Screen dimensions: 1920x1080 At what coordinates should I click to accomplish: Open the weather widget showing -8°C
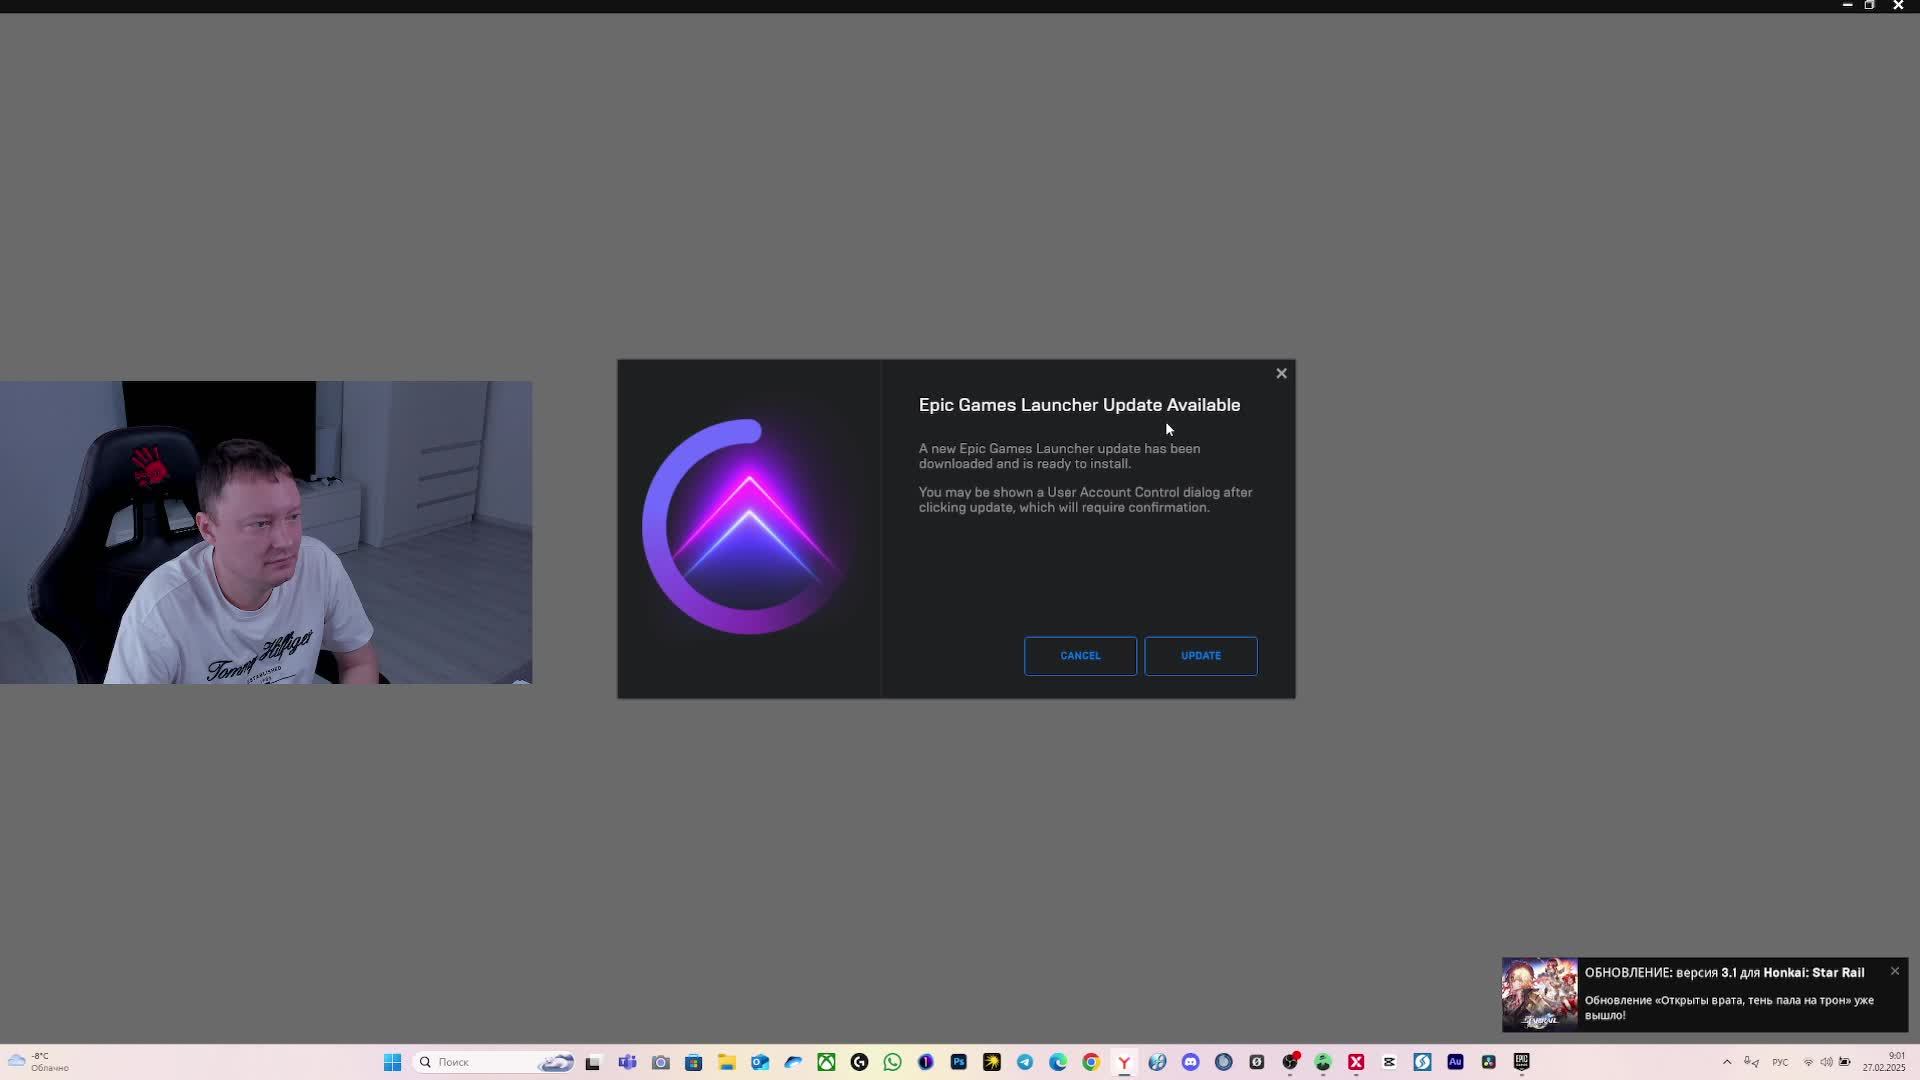pyautogui.click(x=39, y=1062)
